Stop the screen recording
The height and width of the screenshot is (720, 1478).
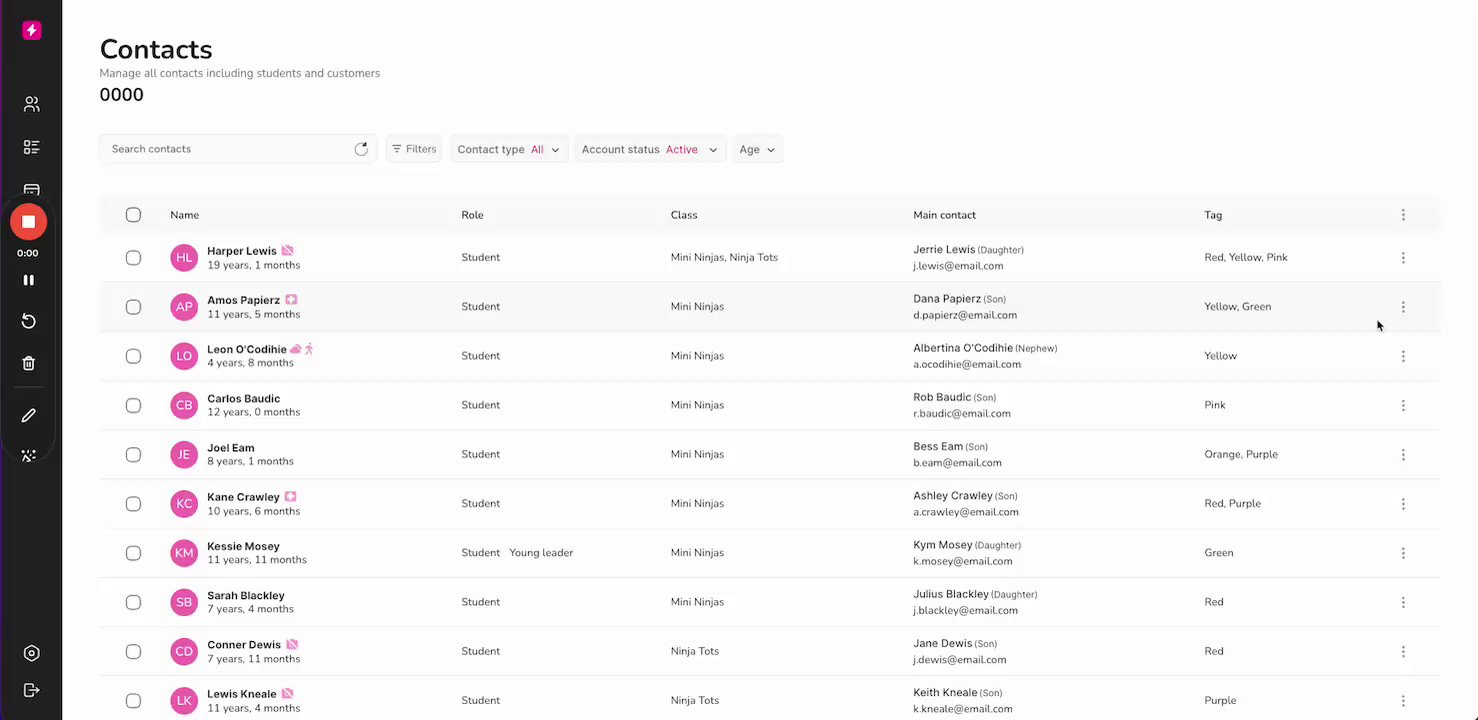point(29,222)
